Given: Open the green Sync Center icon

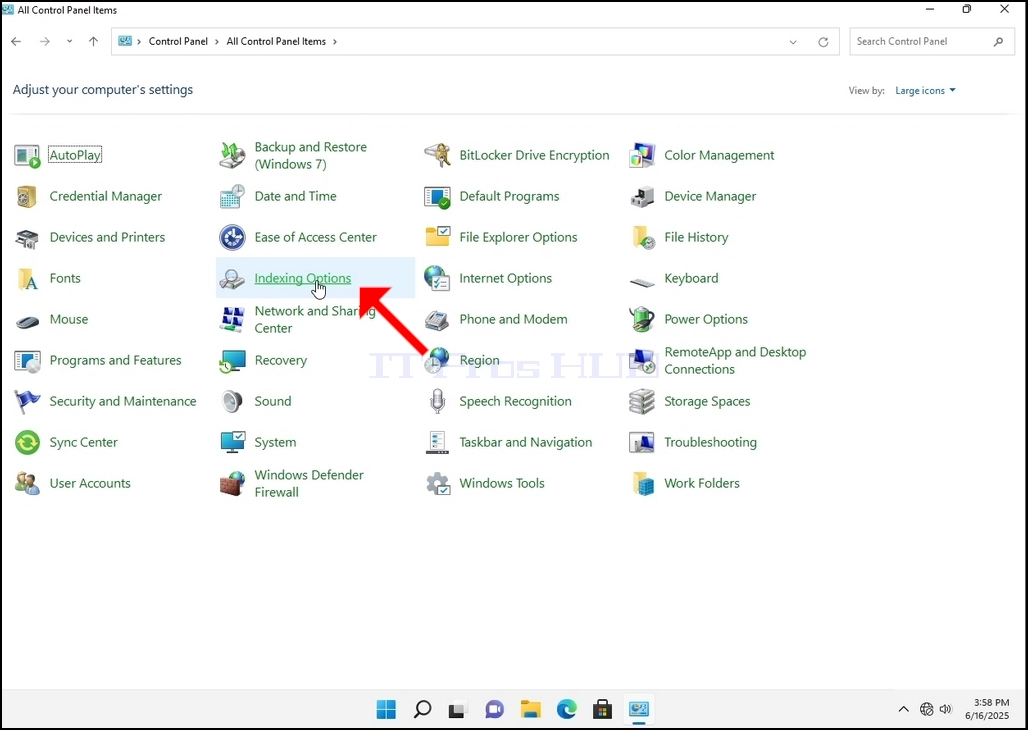Looking at the screenshot, I should point(27,442).
